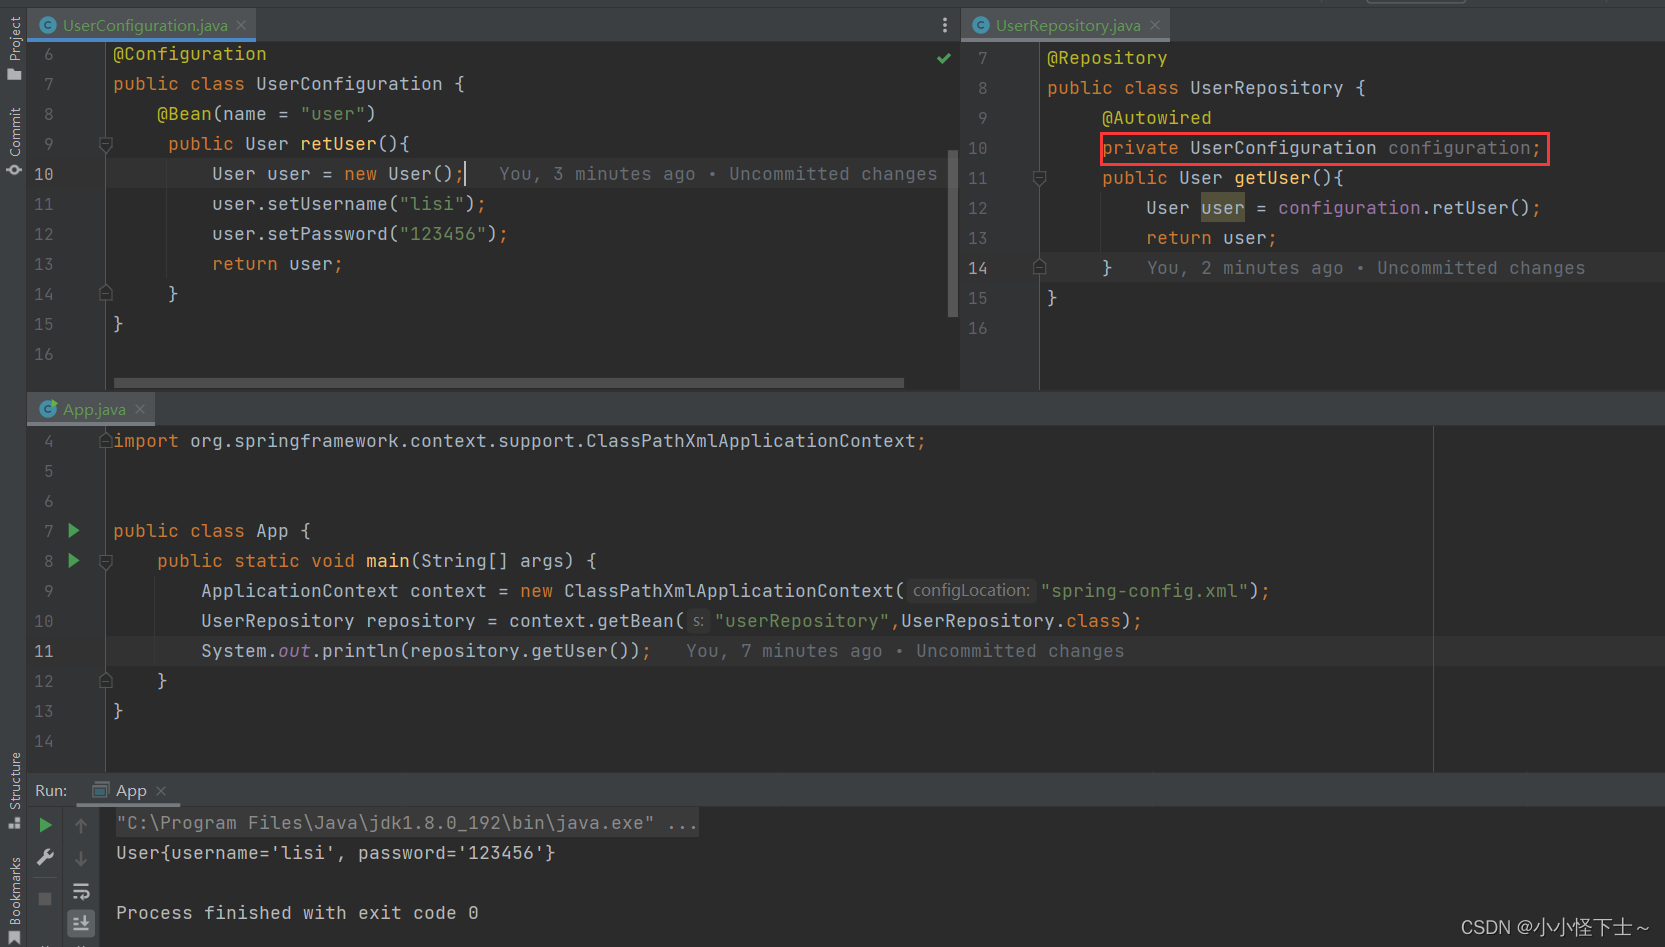The width and height of the screenshot is (1665, 947).
Task: Run App class from gutter arrow on line 7
Action: tap(73, 530)
